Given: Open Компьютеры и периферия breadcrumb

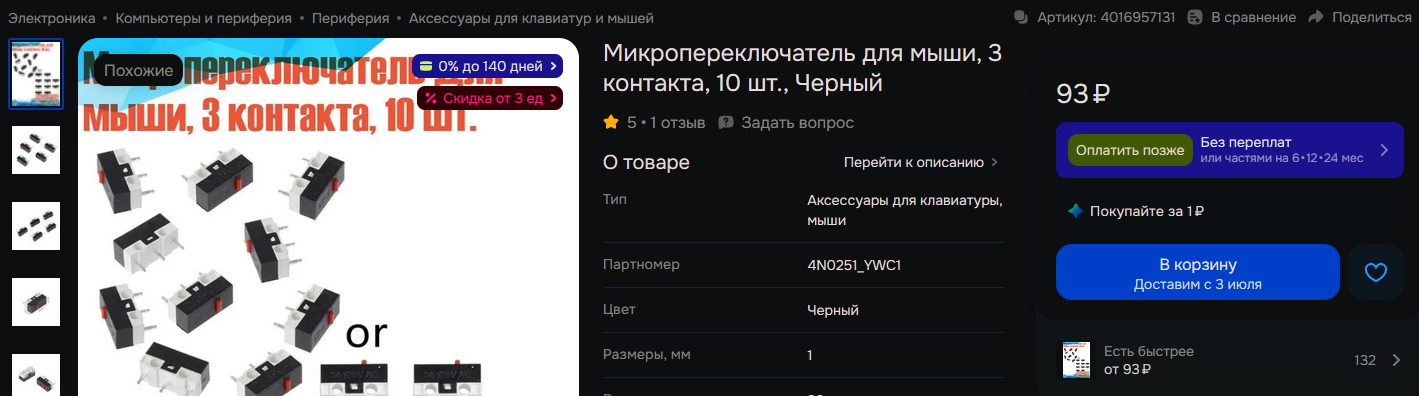Looking at the screenshot, I should click(204, 18).
